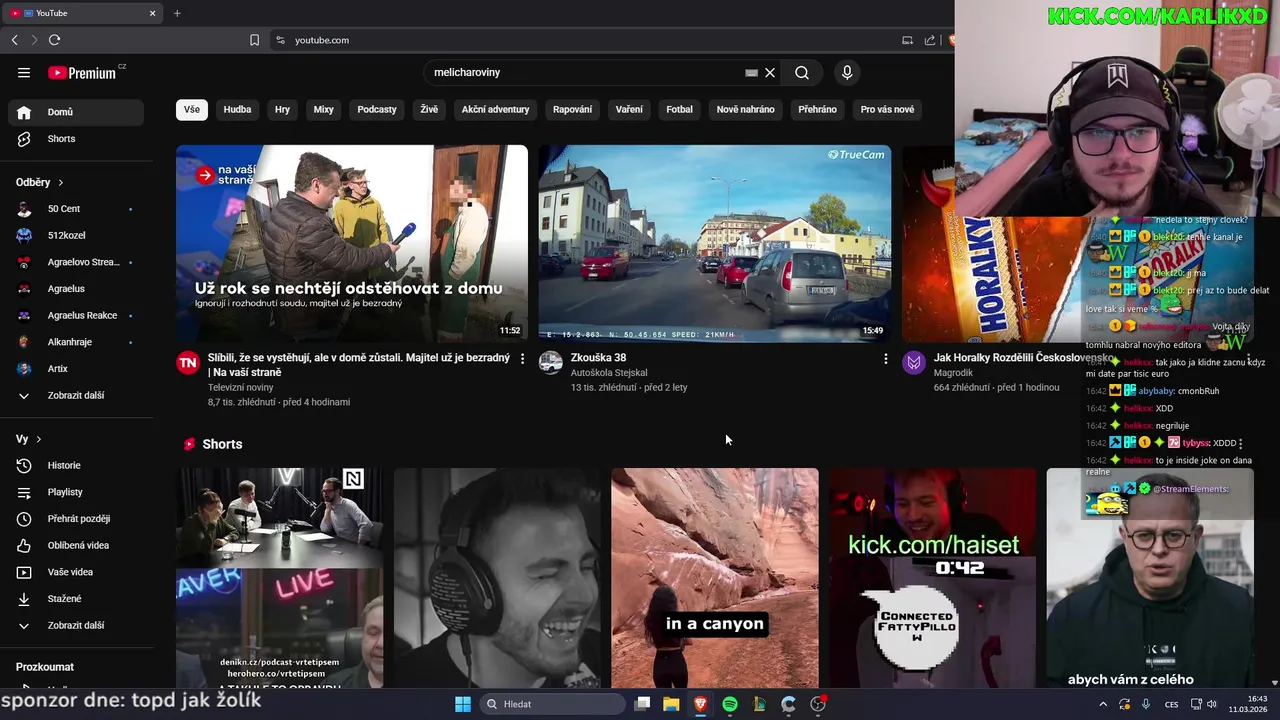Expand Zobrazit další under subscriptions
1280x720 pixels.
click(76, 395)
